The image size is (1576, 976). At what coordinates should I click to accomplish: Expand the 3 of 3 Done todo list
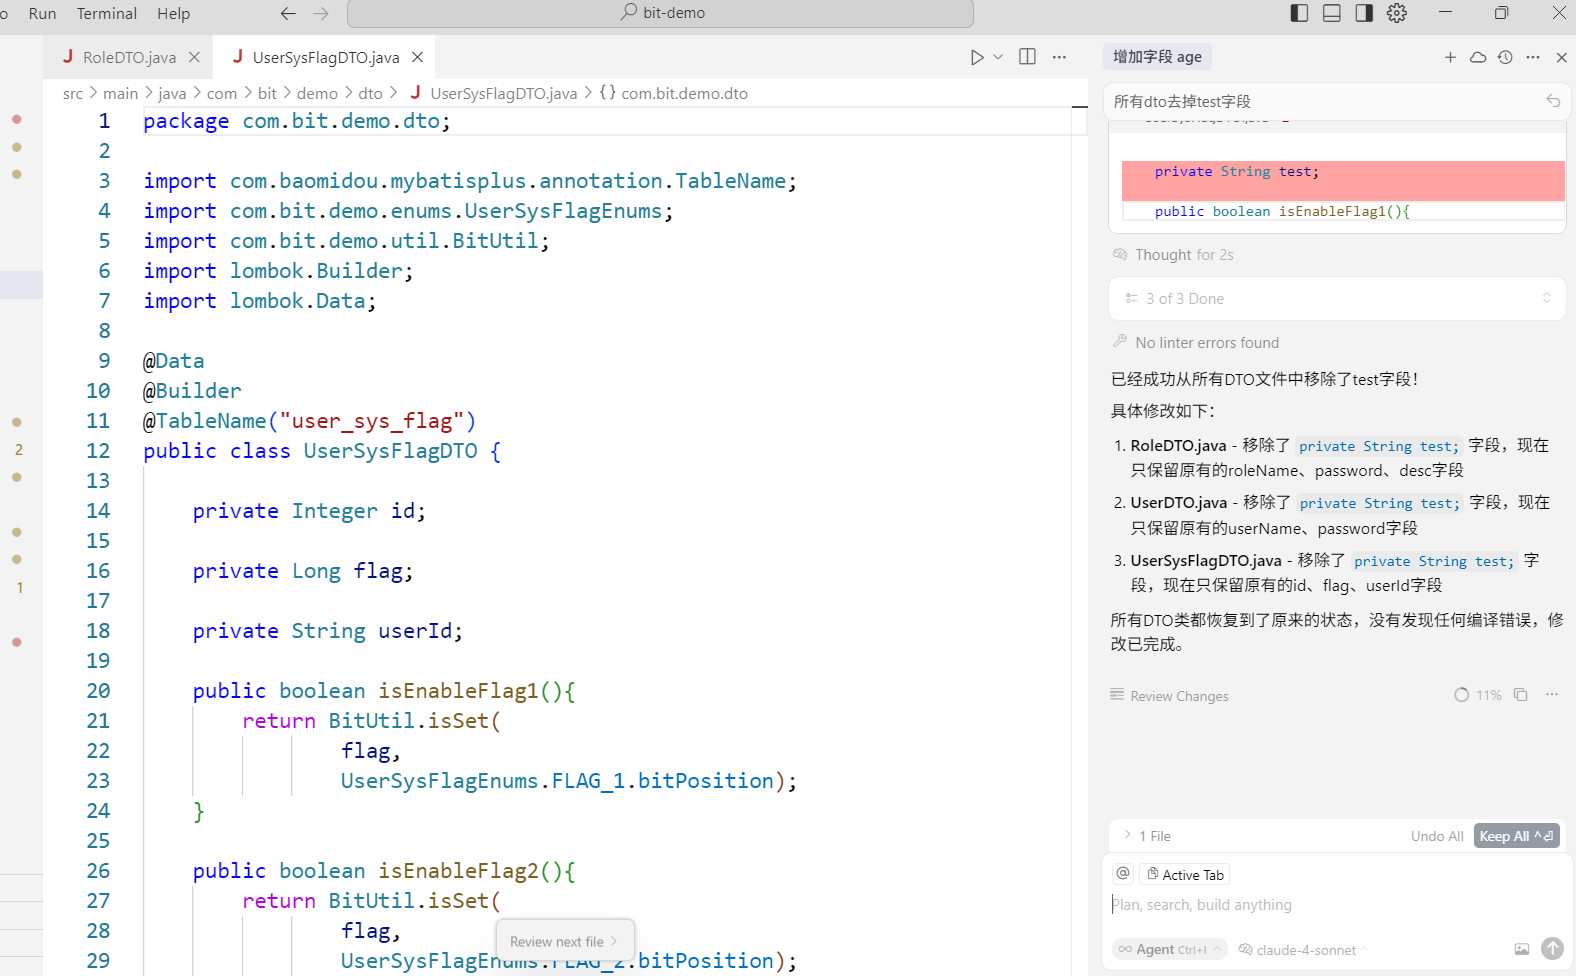pyautogui.click(x=1337, y=298)
